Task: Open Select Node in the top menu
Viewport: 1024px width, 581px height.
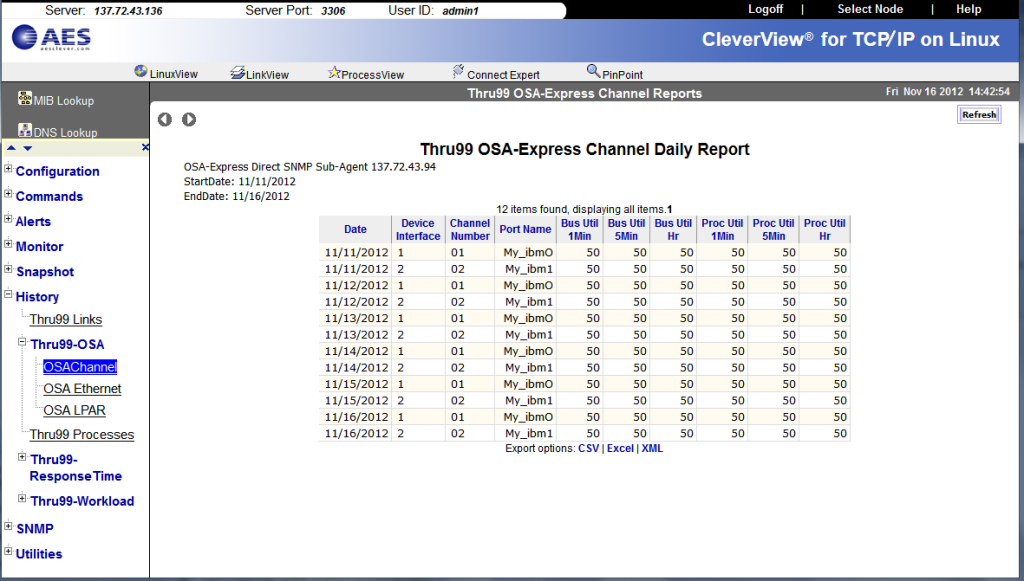Action: pos(869,9)
